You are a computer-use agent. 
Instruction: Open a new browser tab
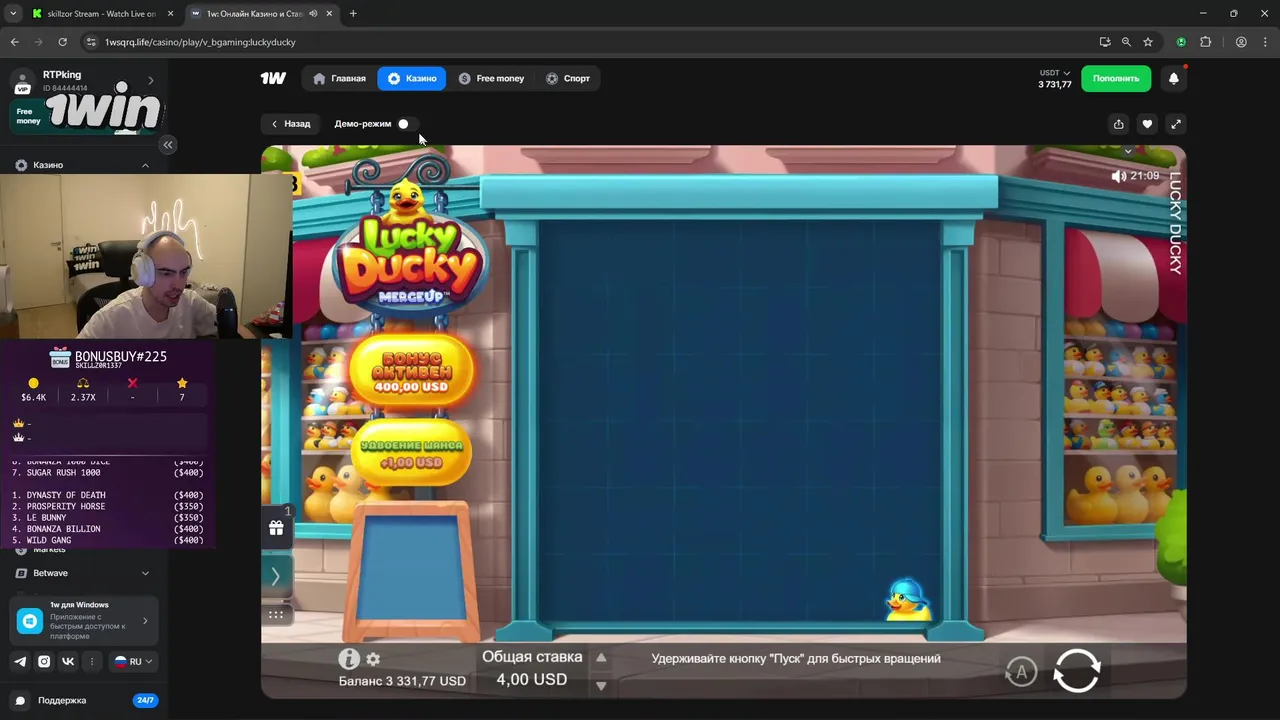pos(353,14)
